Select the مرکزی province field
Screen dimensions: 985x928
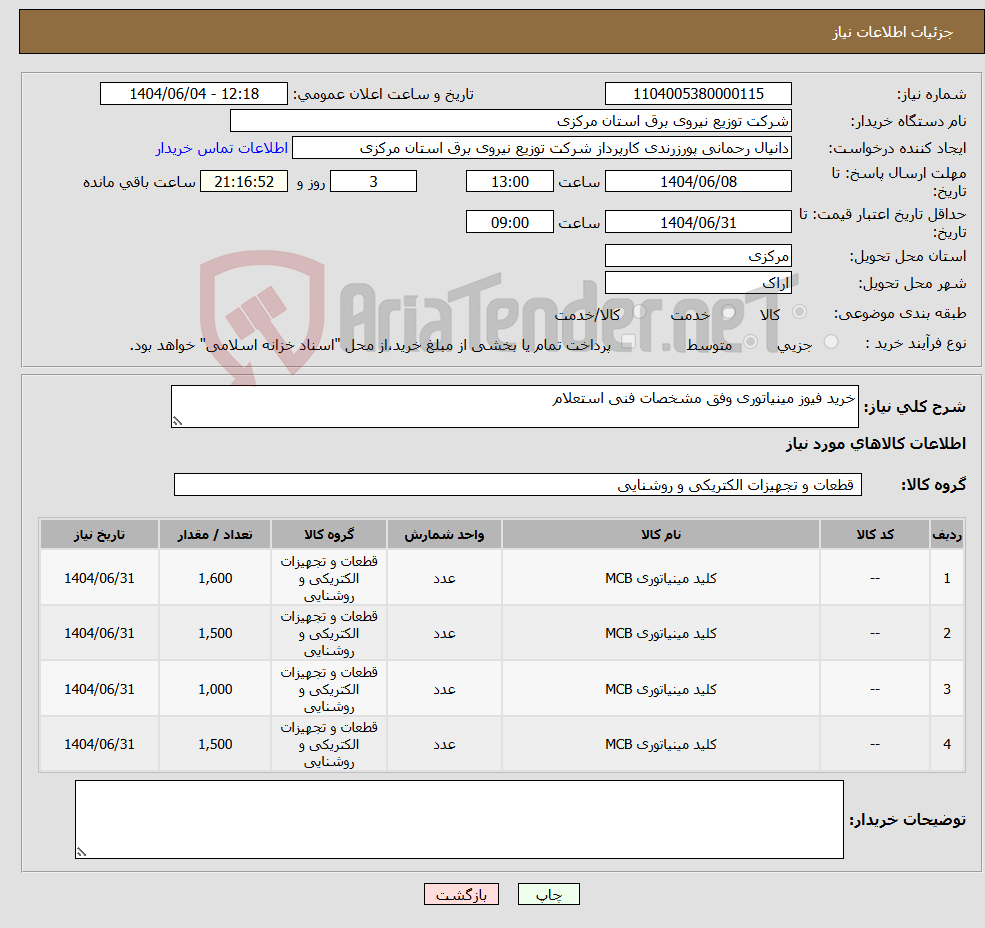click(x=698, y=255)
